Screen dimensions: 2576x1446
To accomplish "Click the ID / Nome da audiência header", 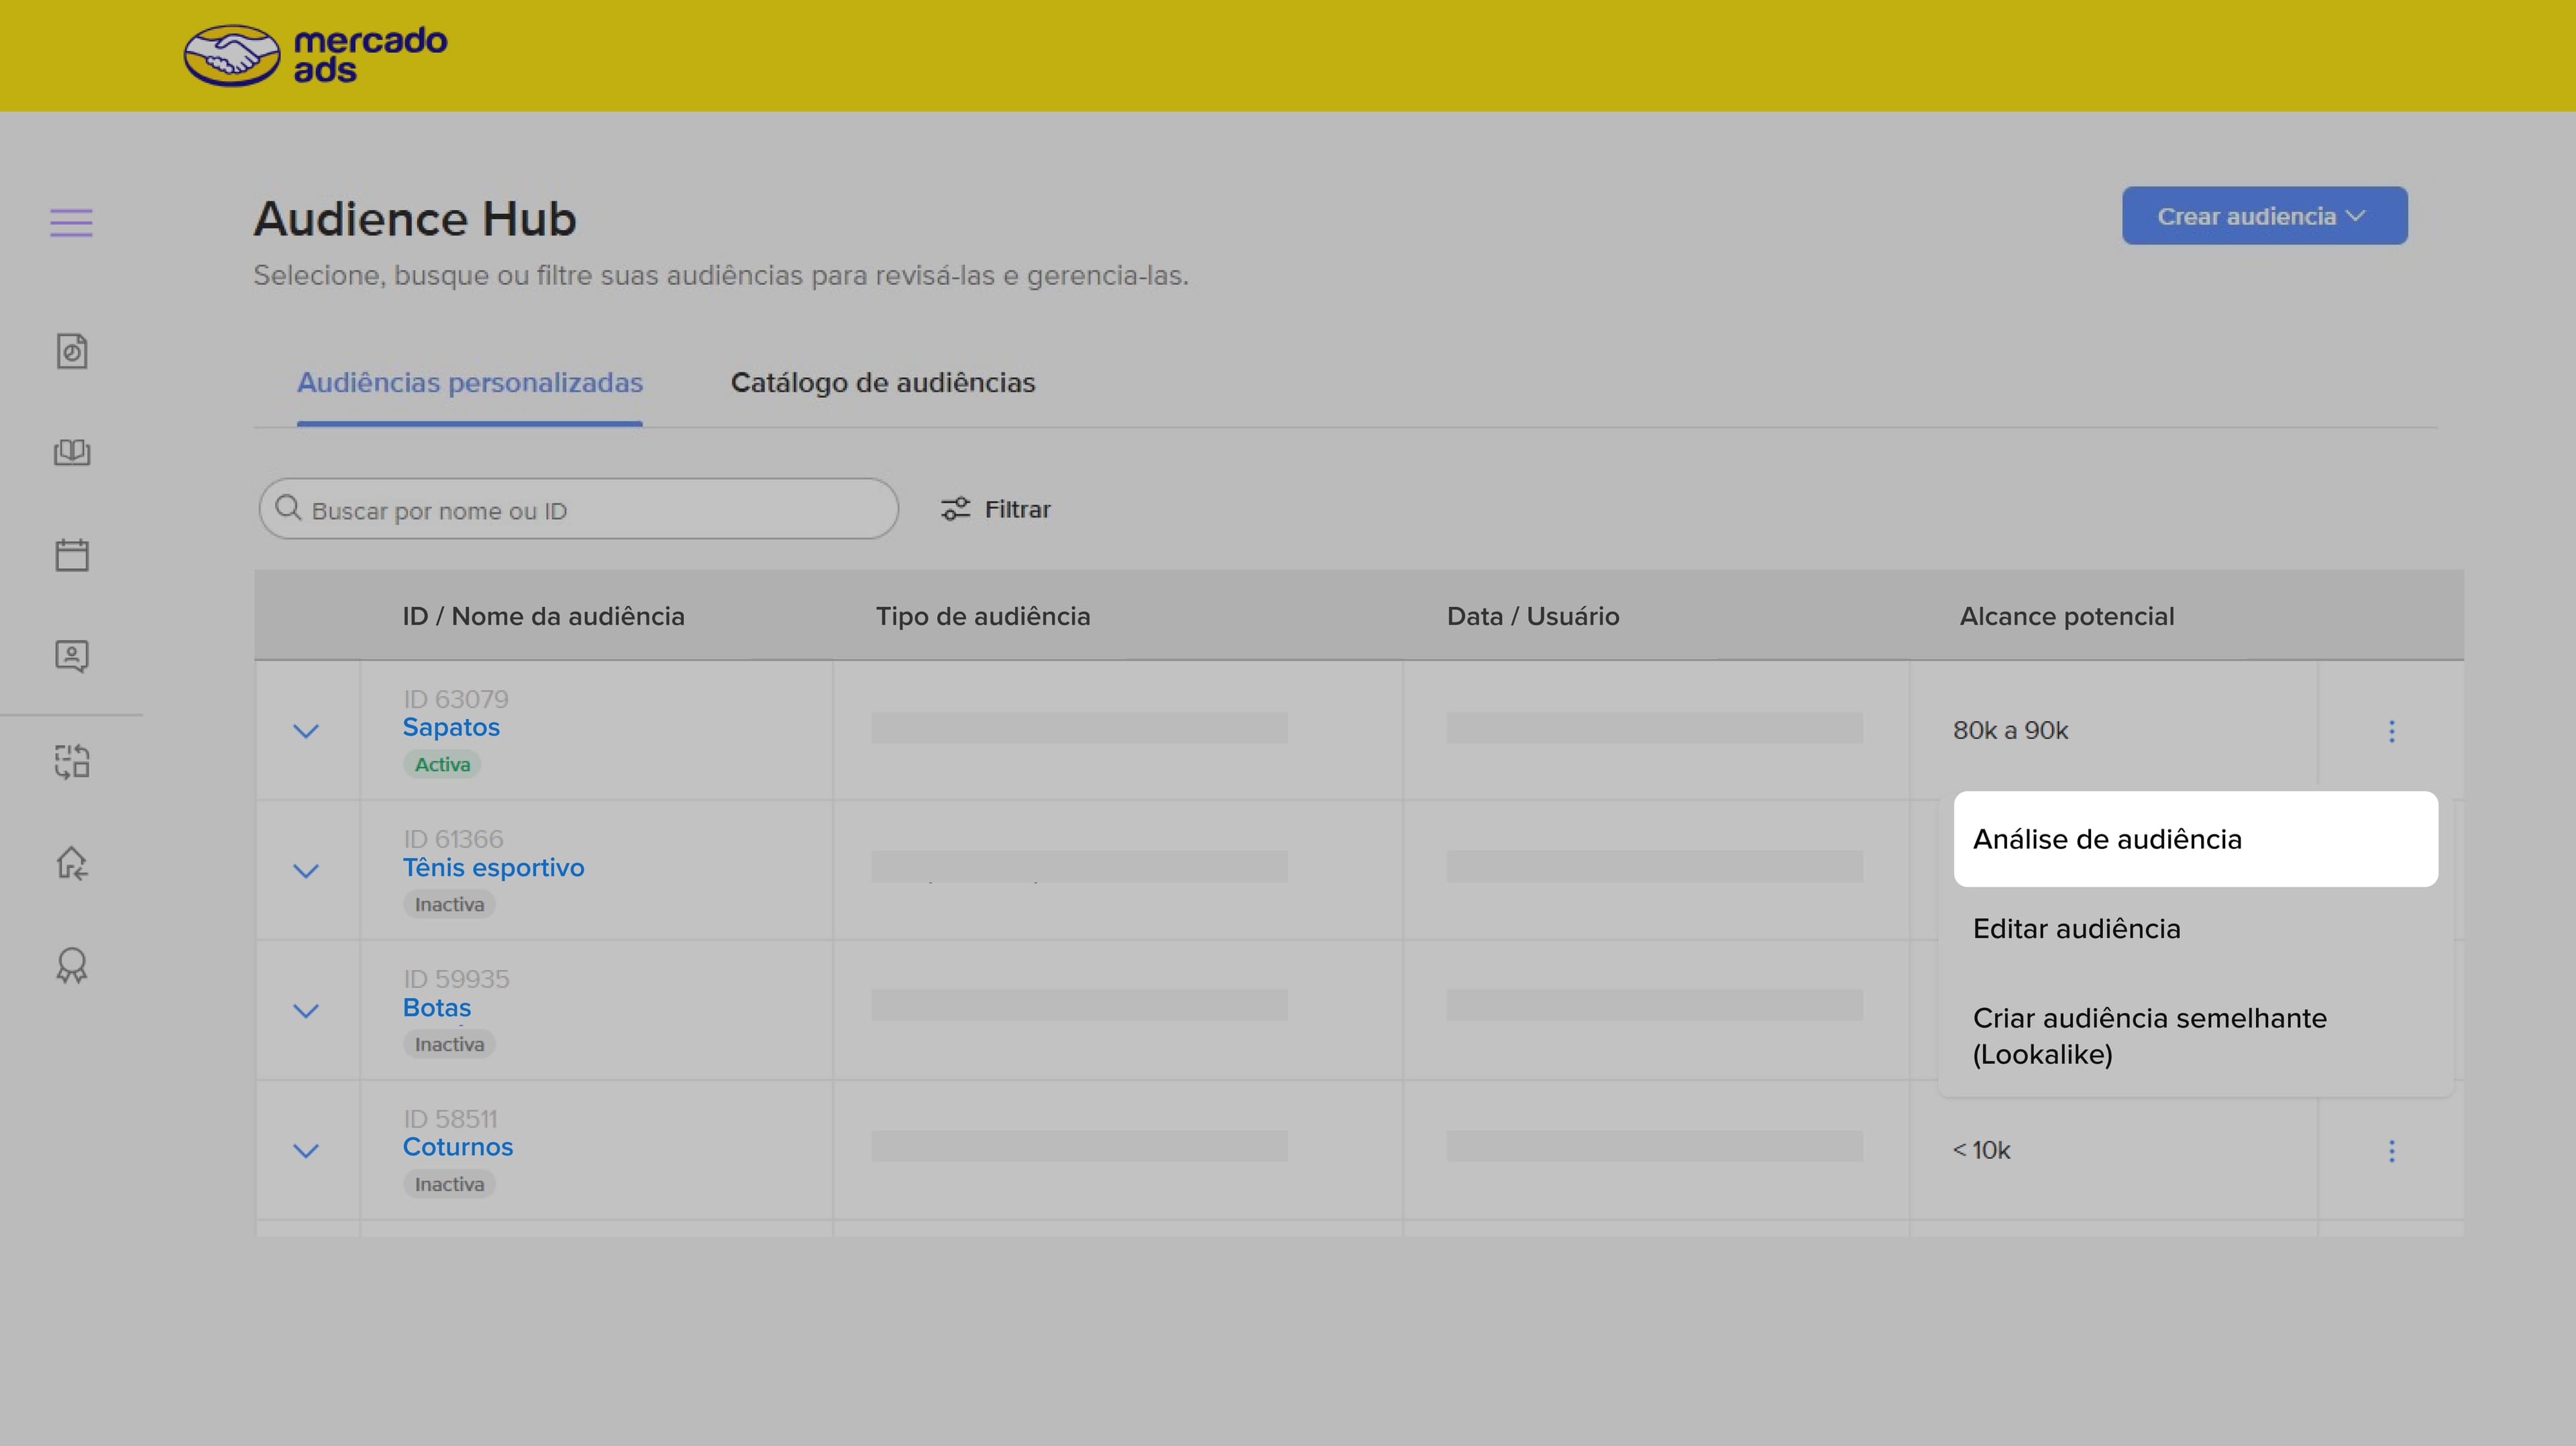I will [x=544, y=616].
